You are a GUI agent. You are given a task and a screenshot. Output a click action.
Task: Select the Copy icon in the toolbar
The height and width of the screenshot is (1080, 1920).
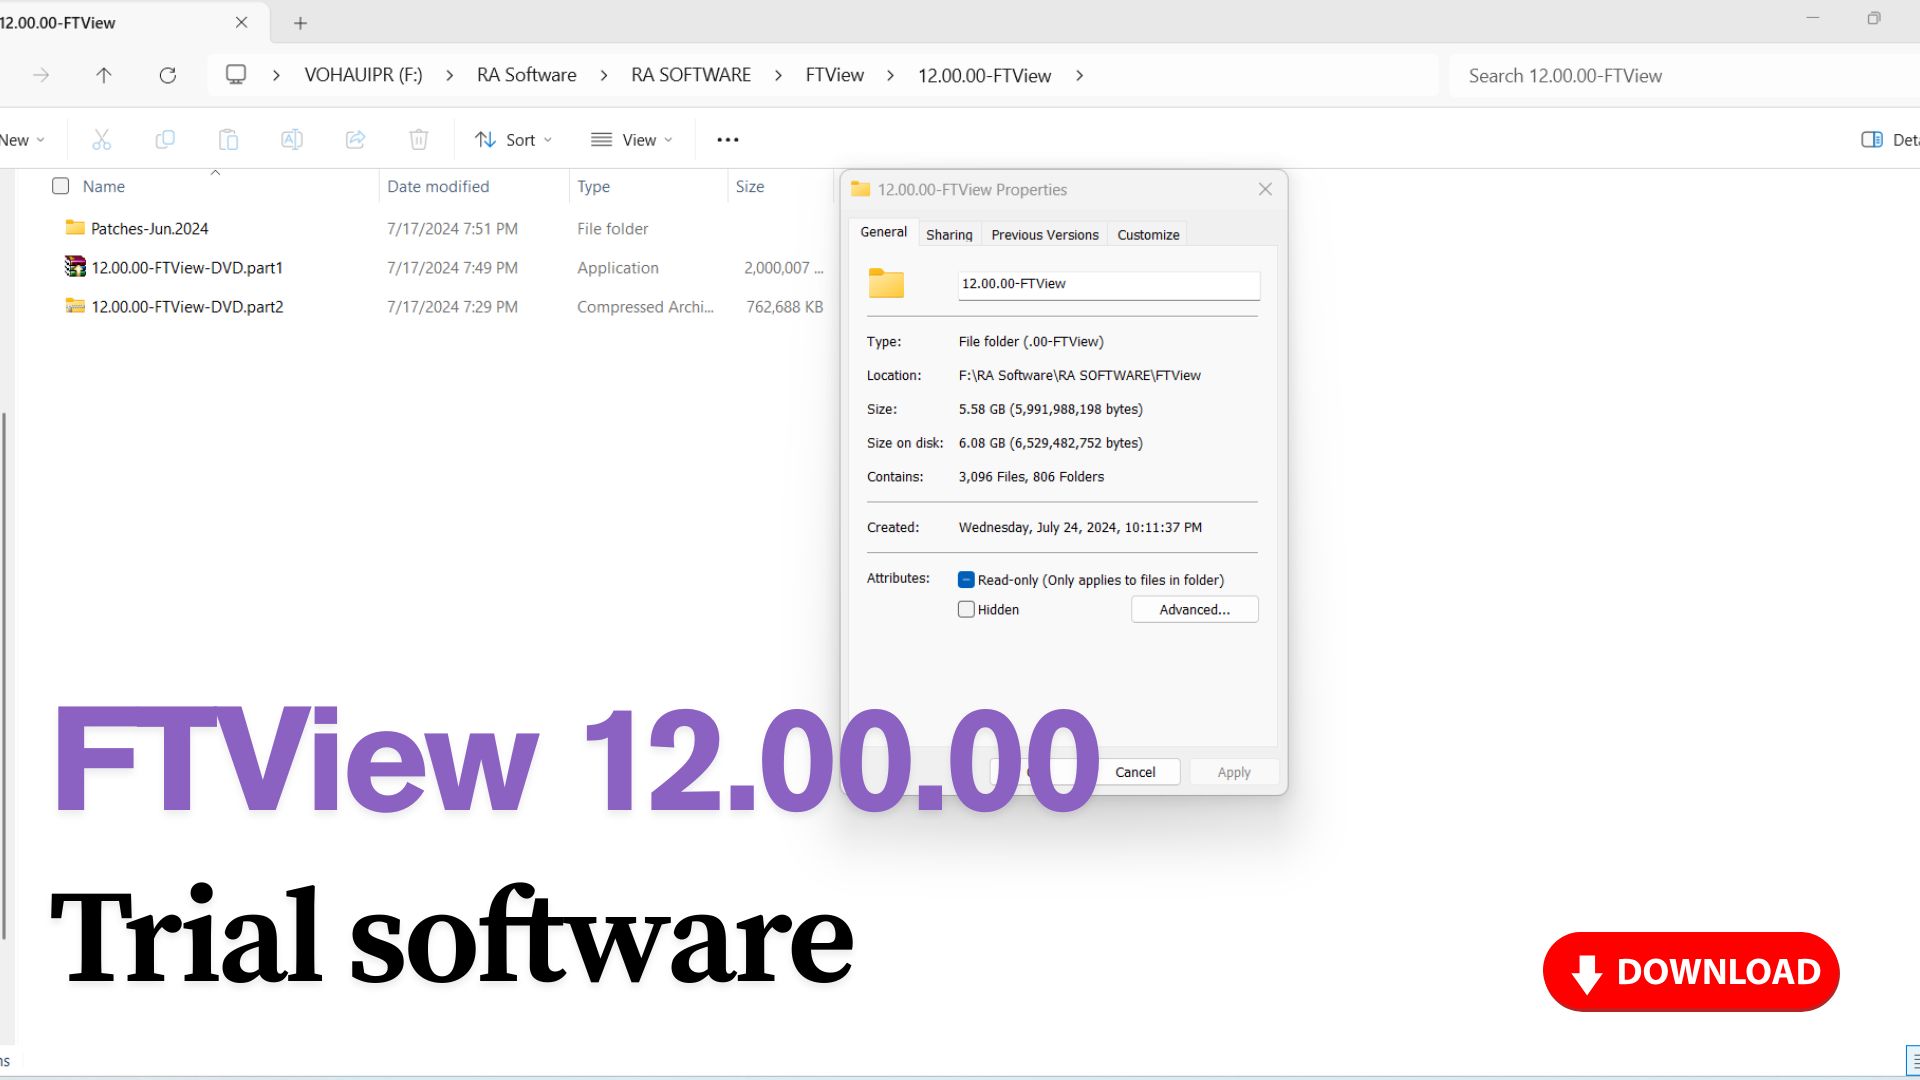165,139
